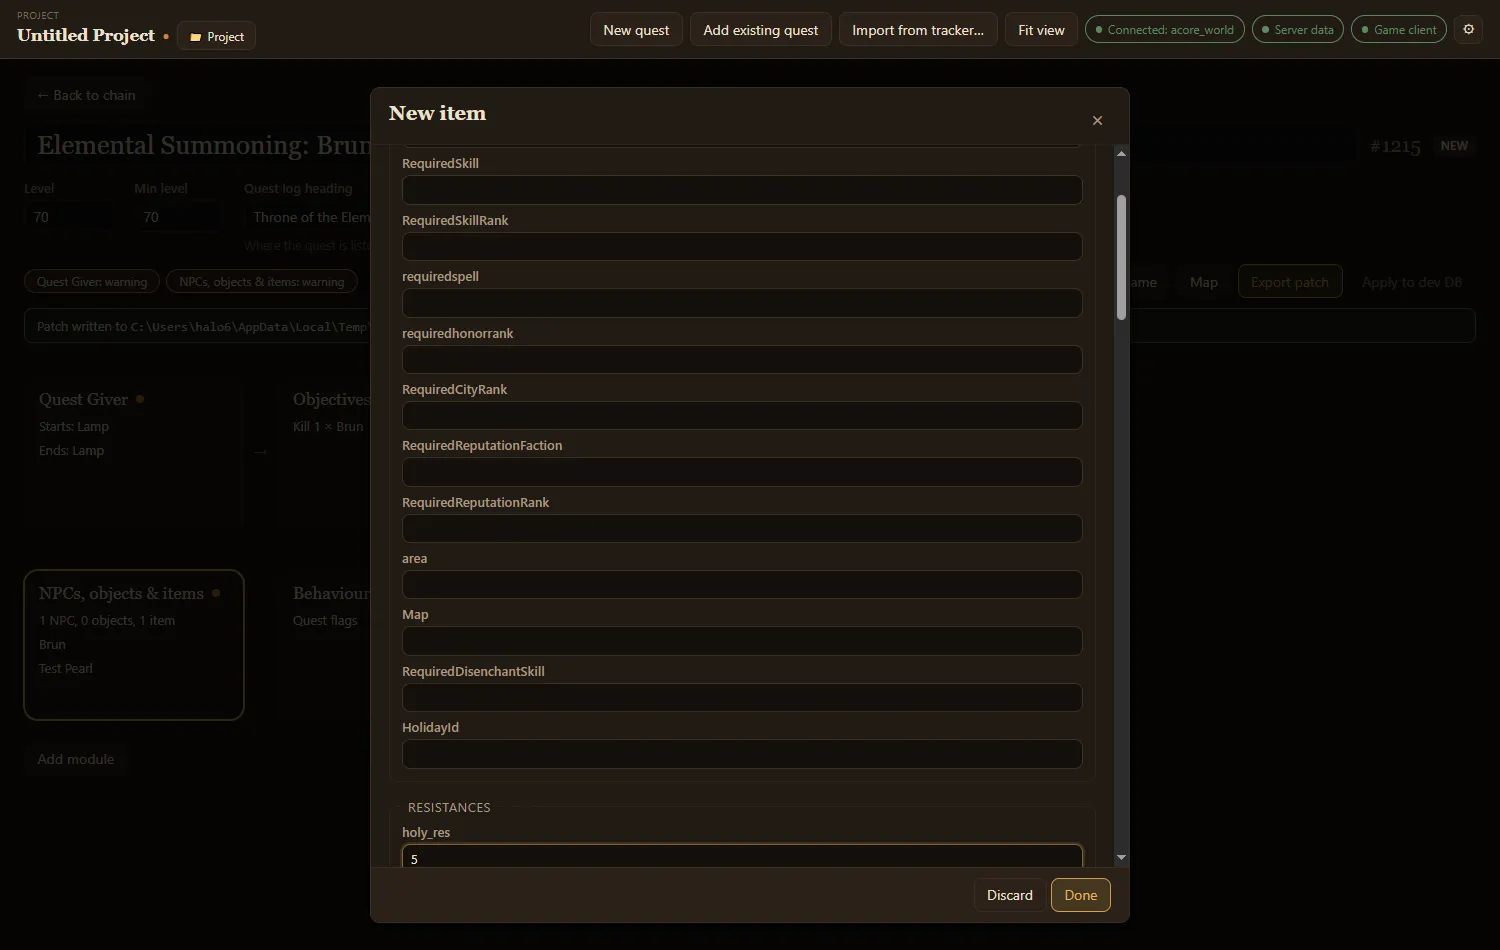The image size is (1500, 950).
Task: Click the Level field showing 70
Action: pyautogui.click(x=68, y=217)
